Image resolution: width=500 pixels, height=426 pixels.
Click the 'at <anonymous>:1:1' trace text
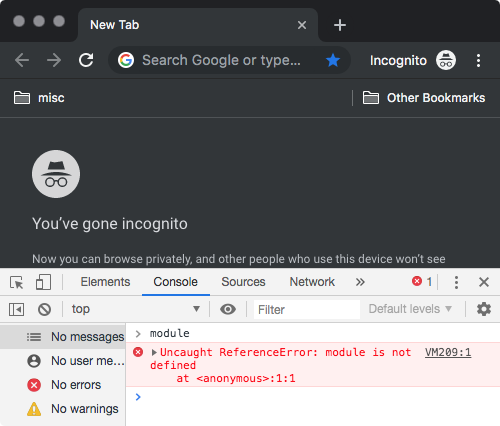(236, 379)
